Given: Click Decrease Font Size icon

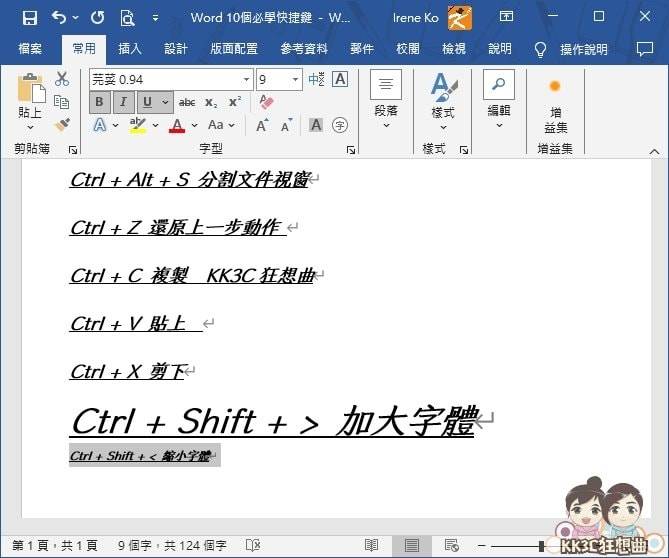Looking at the screenshot, I should pos(286,125).
